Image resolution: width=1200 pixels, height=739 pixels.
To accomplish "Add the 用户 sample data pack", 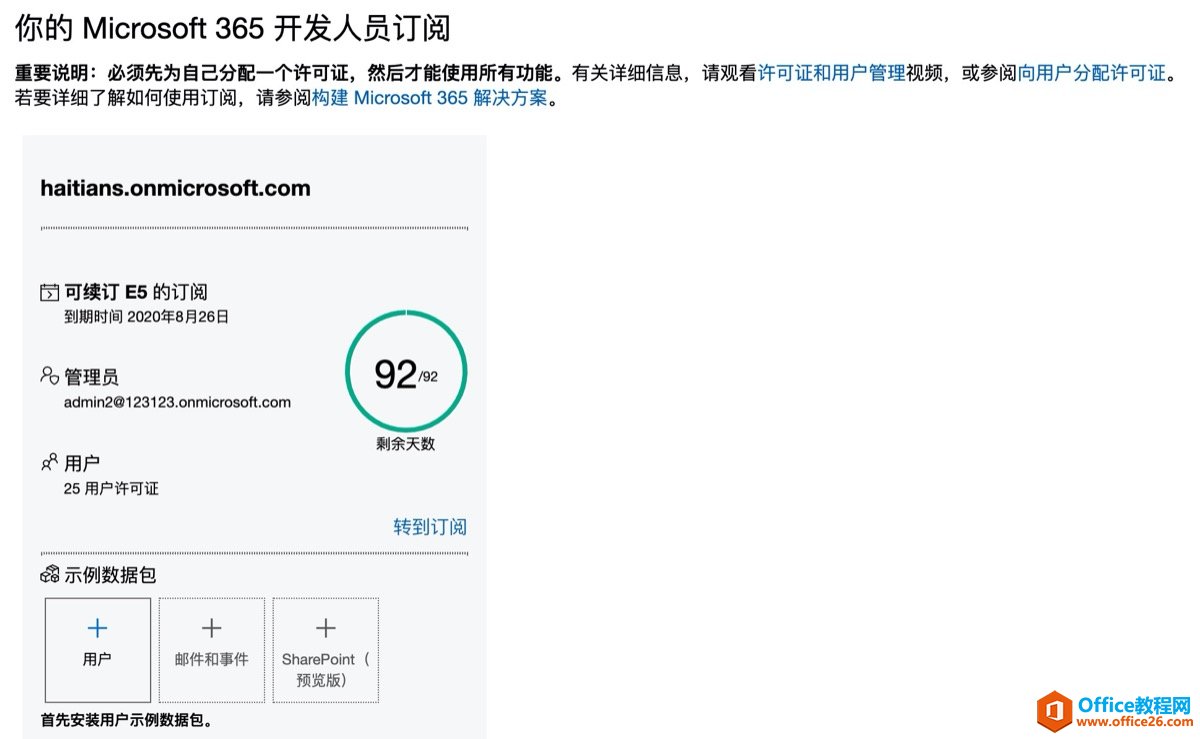I will 98,650.
